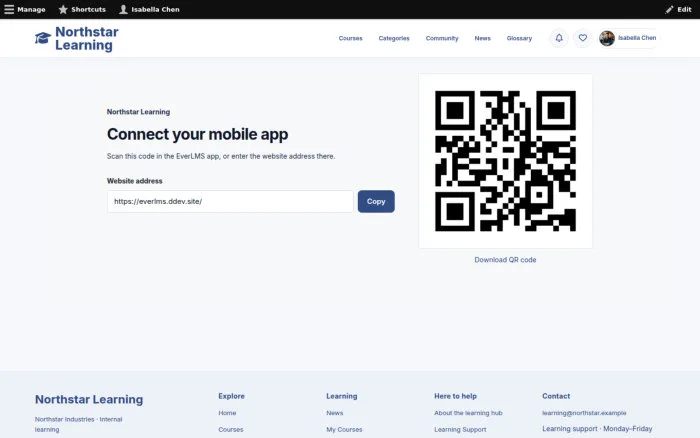The height and width of the screenshot is (438, 700).
Task: Click the Northstar Learning graduation cap logo
Action: click(x=43, y=38)
